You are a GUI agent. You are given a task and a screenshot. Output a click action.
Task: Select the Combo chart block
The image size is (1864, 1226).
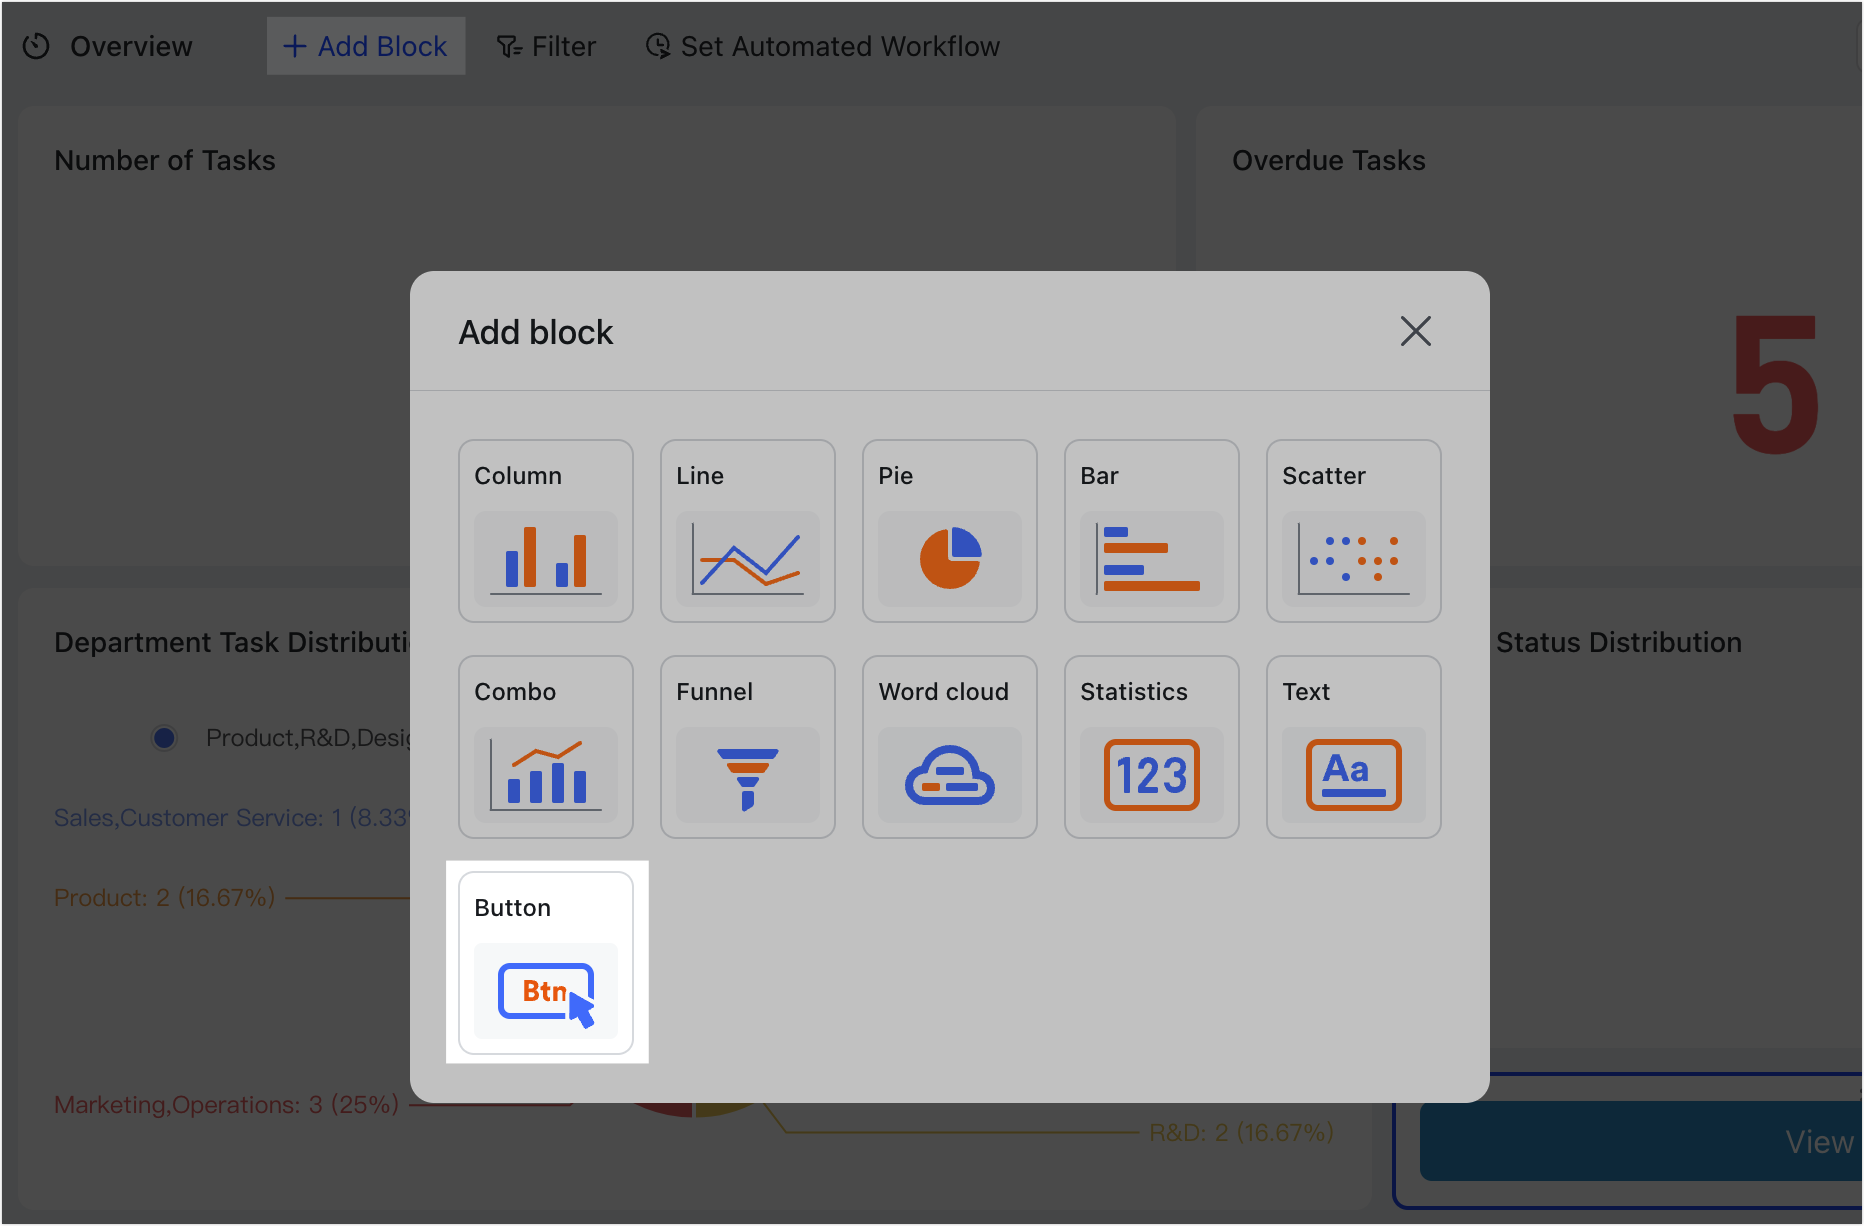[x=545, y=747]
